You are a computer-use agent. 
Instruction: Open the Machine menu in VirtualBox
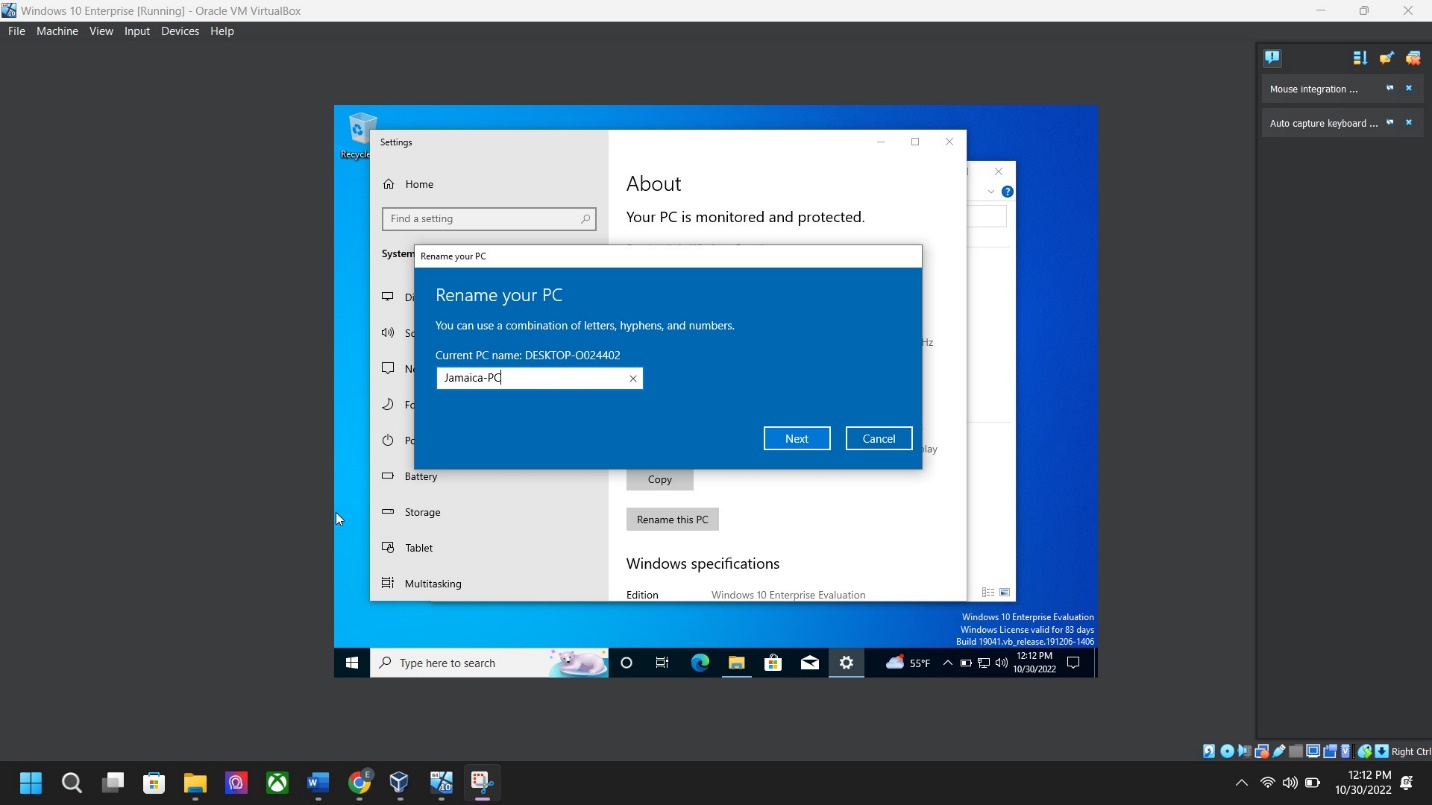click(x=57, y=31)
